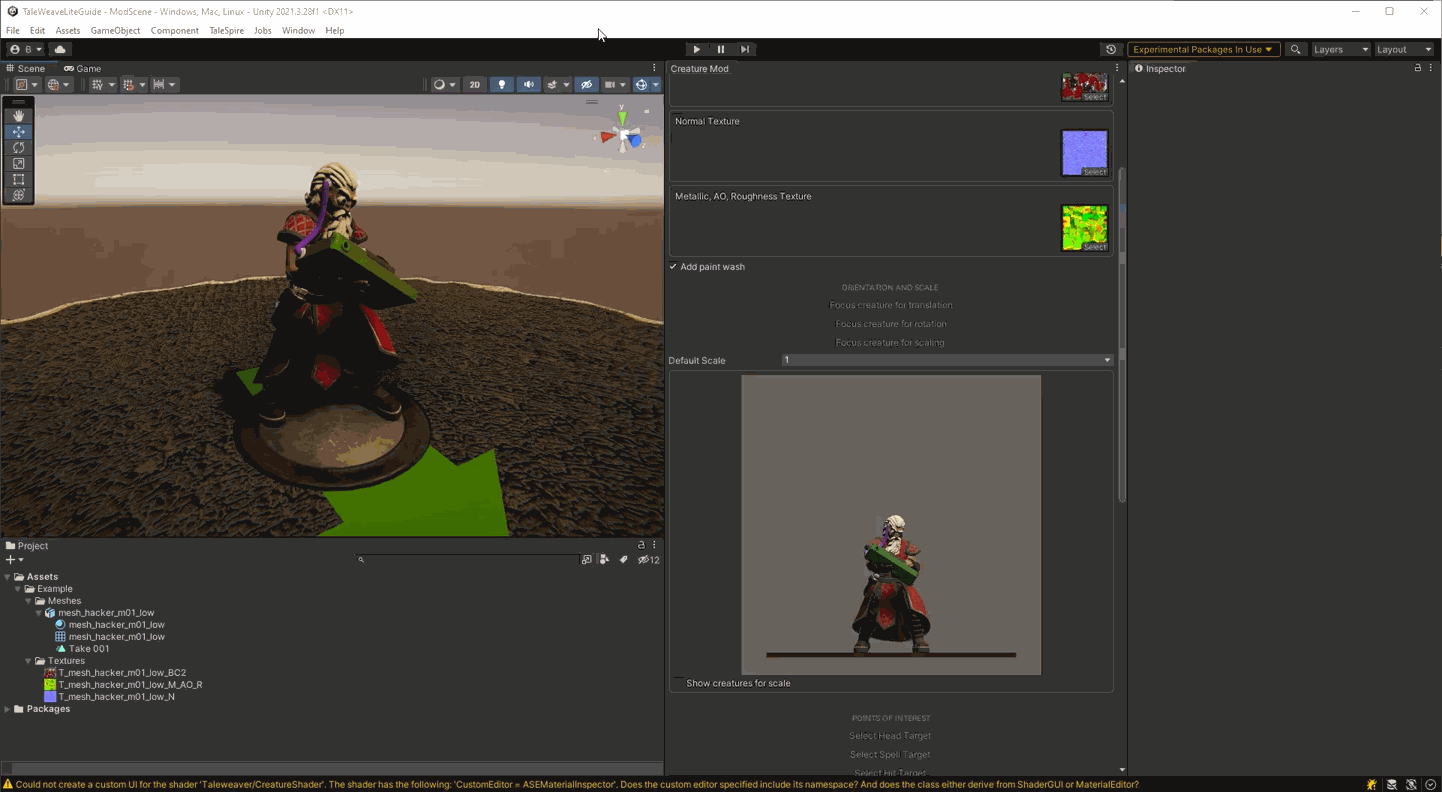This screenshot has width=1442, height=792.
Task: Select the Hand tool in scene toolbar
Action: 18,116
